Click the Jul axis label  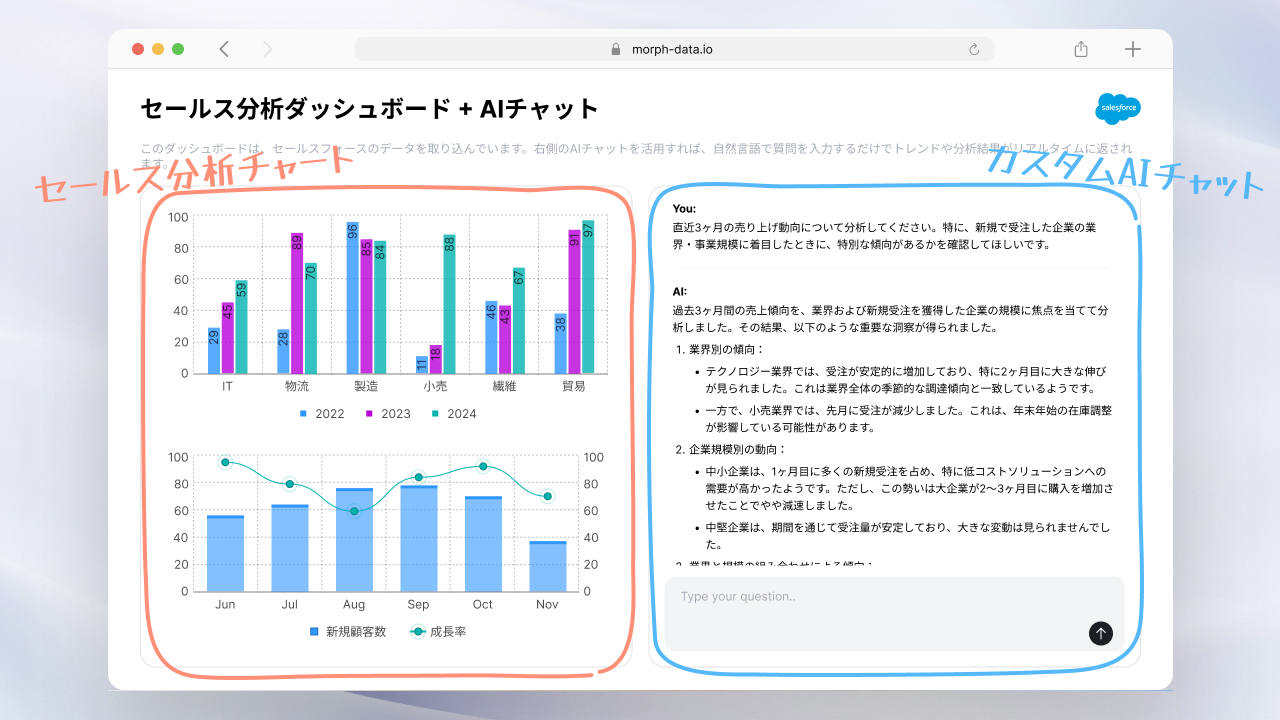click(289, 605)
